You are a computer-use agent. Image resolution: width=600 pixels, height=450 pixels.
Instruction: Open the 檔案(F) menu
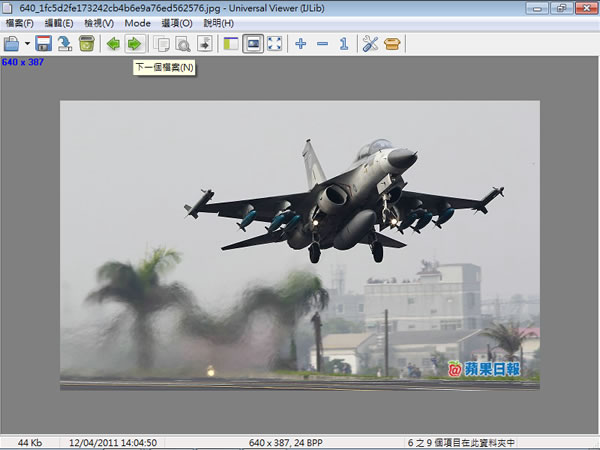[x=20, y=23]
